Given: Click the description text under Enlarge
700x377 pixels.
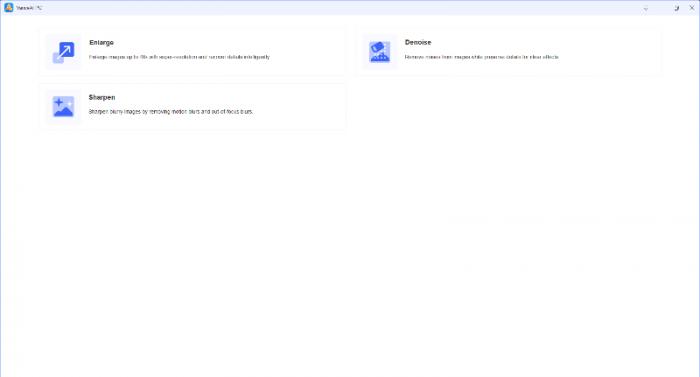Looking at the screenshot, I should pyautogui.click(x=179, y=57).
